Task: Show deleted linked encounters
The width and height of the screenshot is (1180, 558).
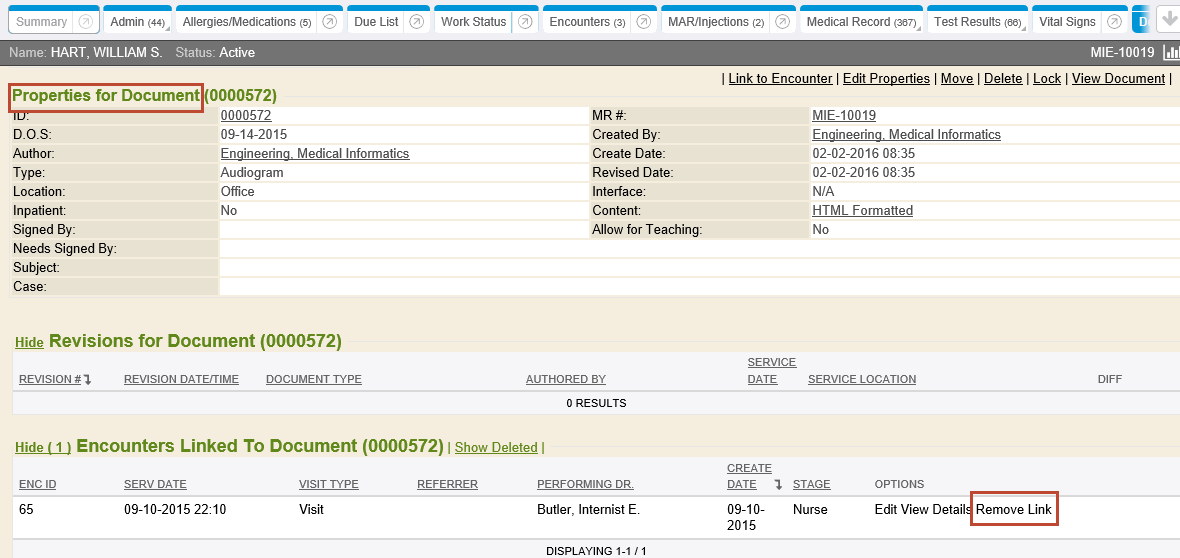Action: [x=496, y=448]
